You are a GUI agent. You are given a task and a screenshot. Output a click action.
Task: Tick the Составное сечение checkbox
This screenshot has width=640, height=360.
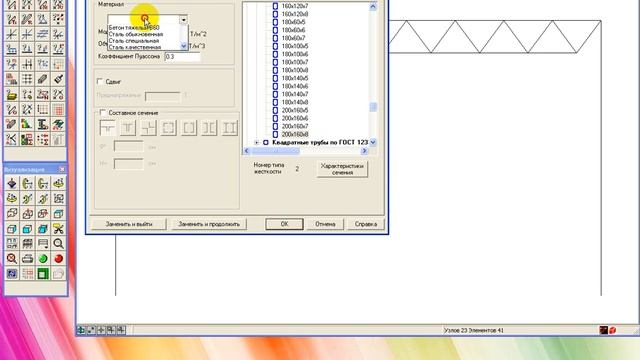[103, 112]
